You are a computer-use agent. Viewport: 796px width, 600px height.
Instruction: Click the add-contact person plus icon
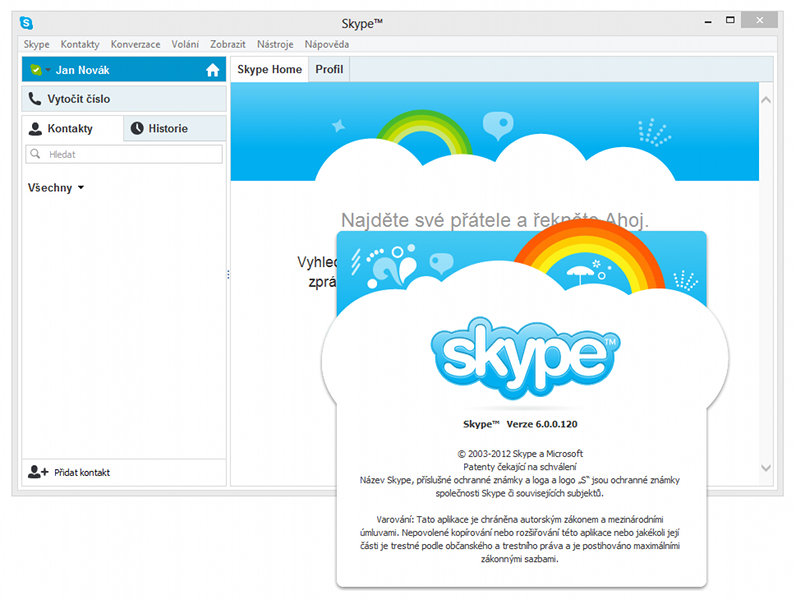pos(38,472)
